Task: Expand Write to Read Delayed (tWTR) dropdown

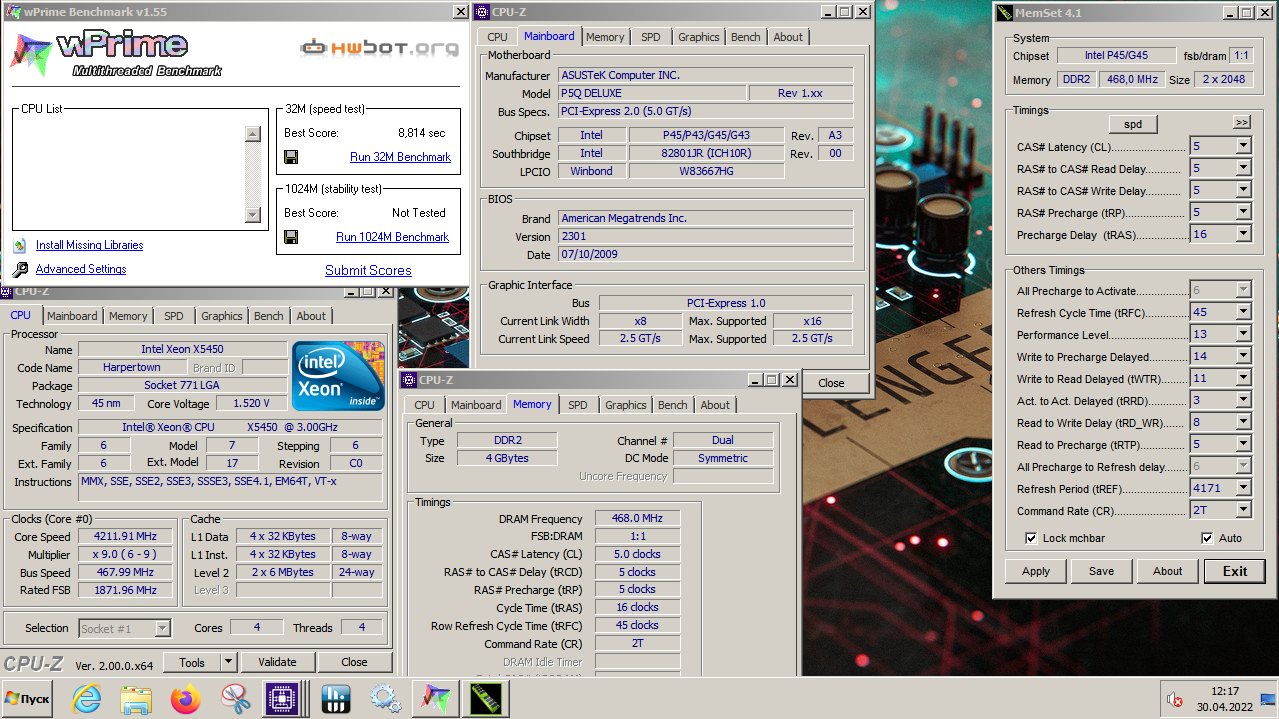Action: point(1243,378)
